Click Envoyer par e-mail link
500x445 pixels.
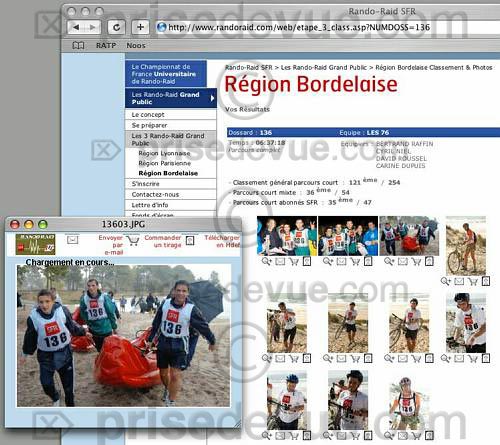111,245
